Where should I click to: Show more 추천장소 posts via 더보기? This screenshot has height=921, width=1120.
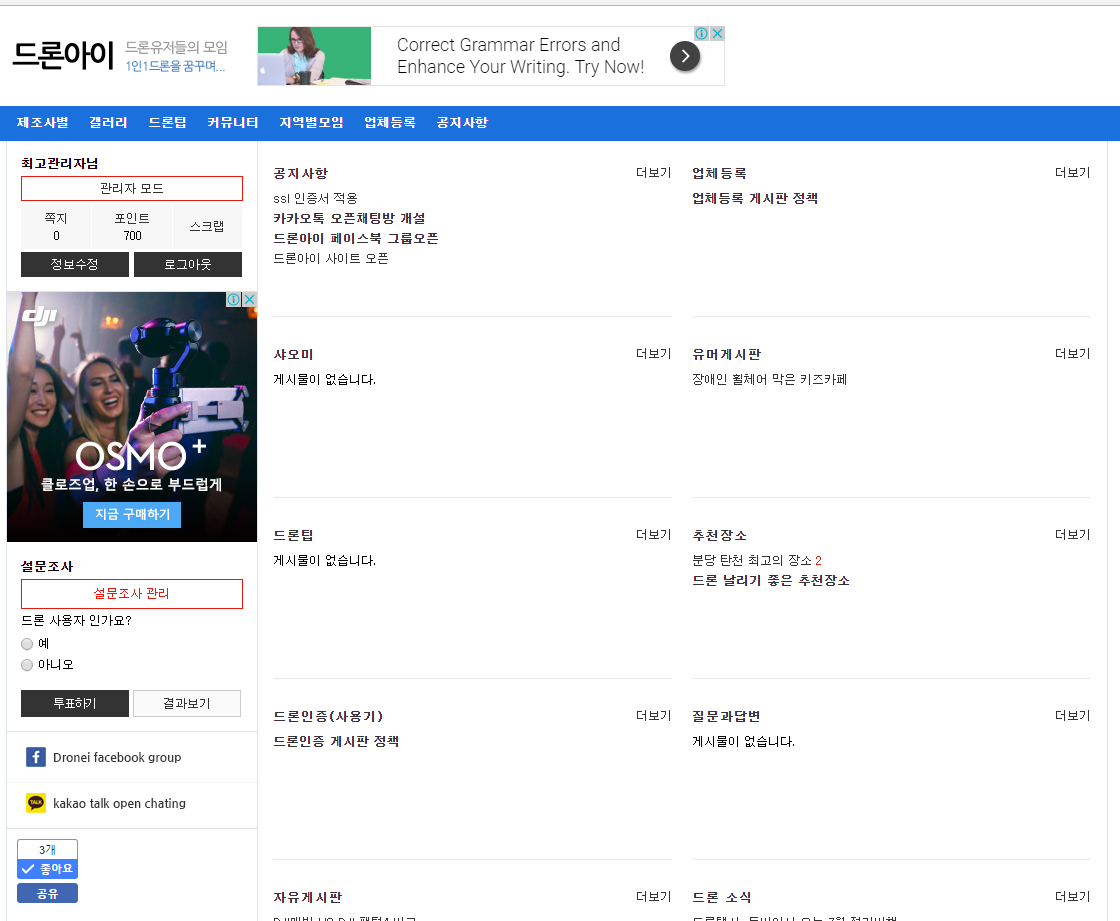(1072, 535)
